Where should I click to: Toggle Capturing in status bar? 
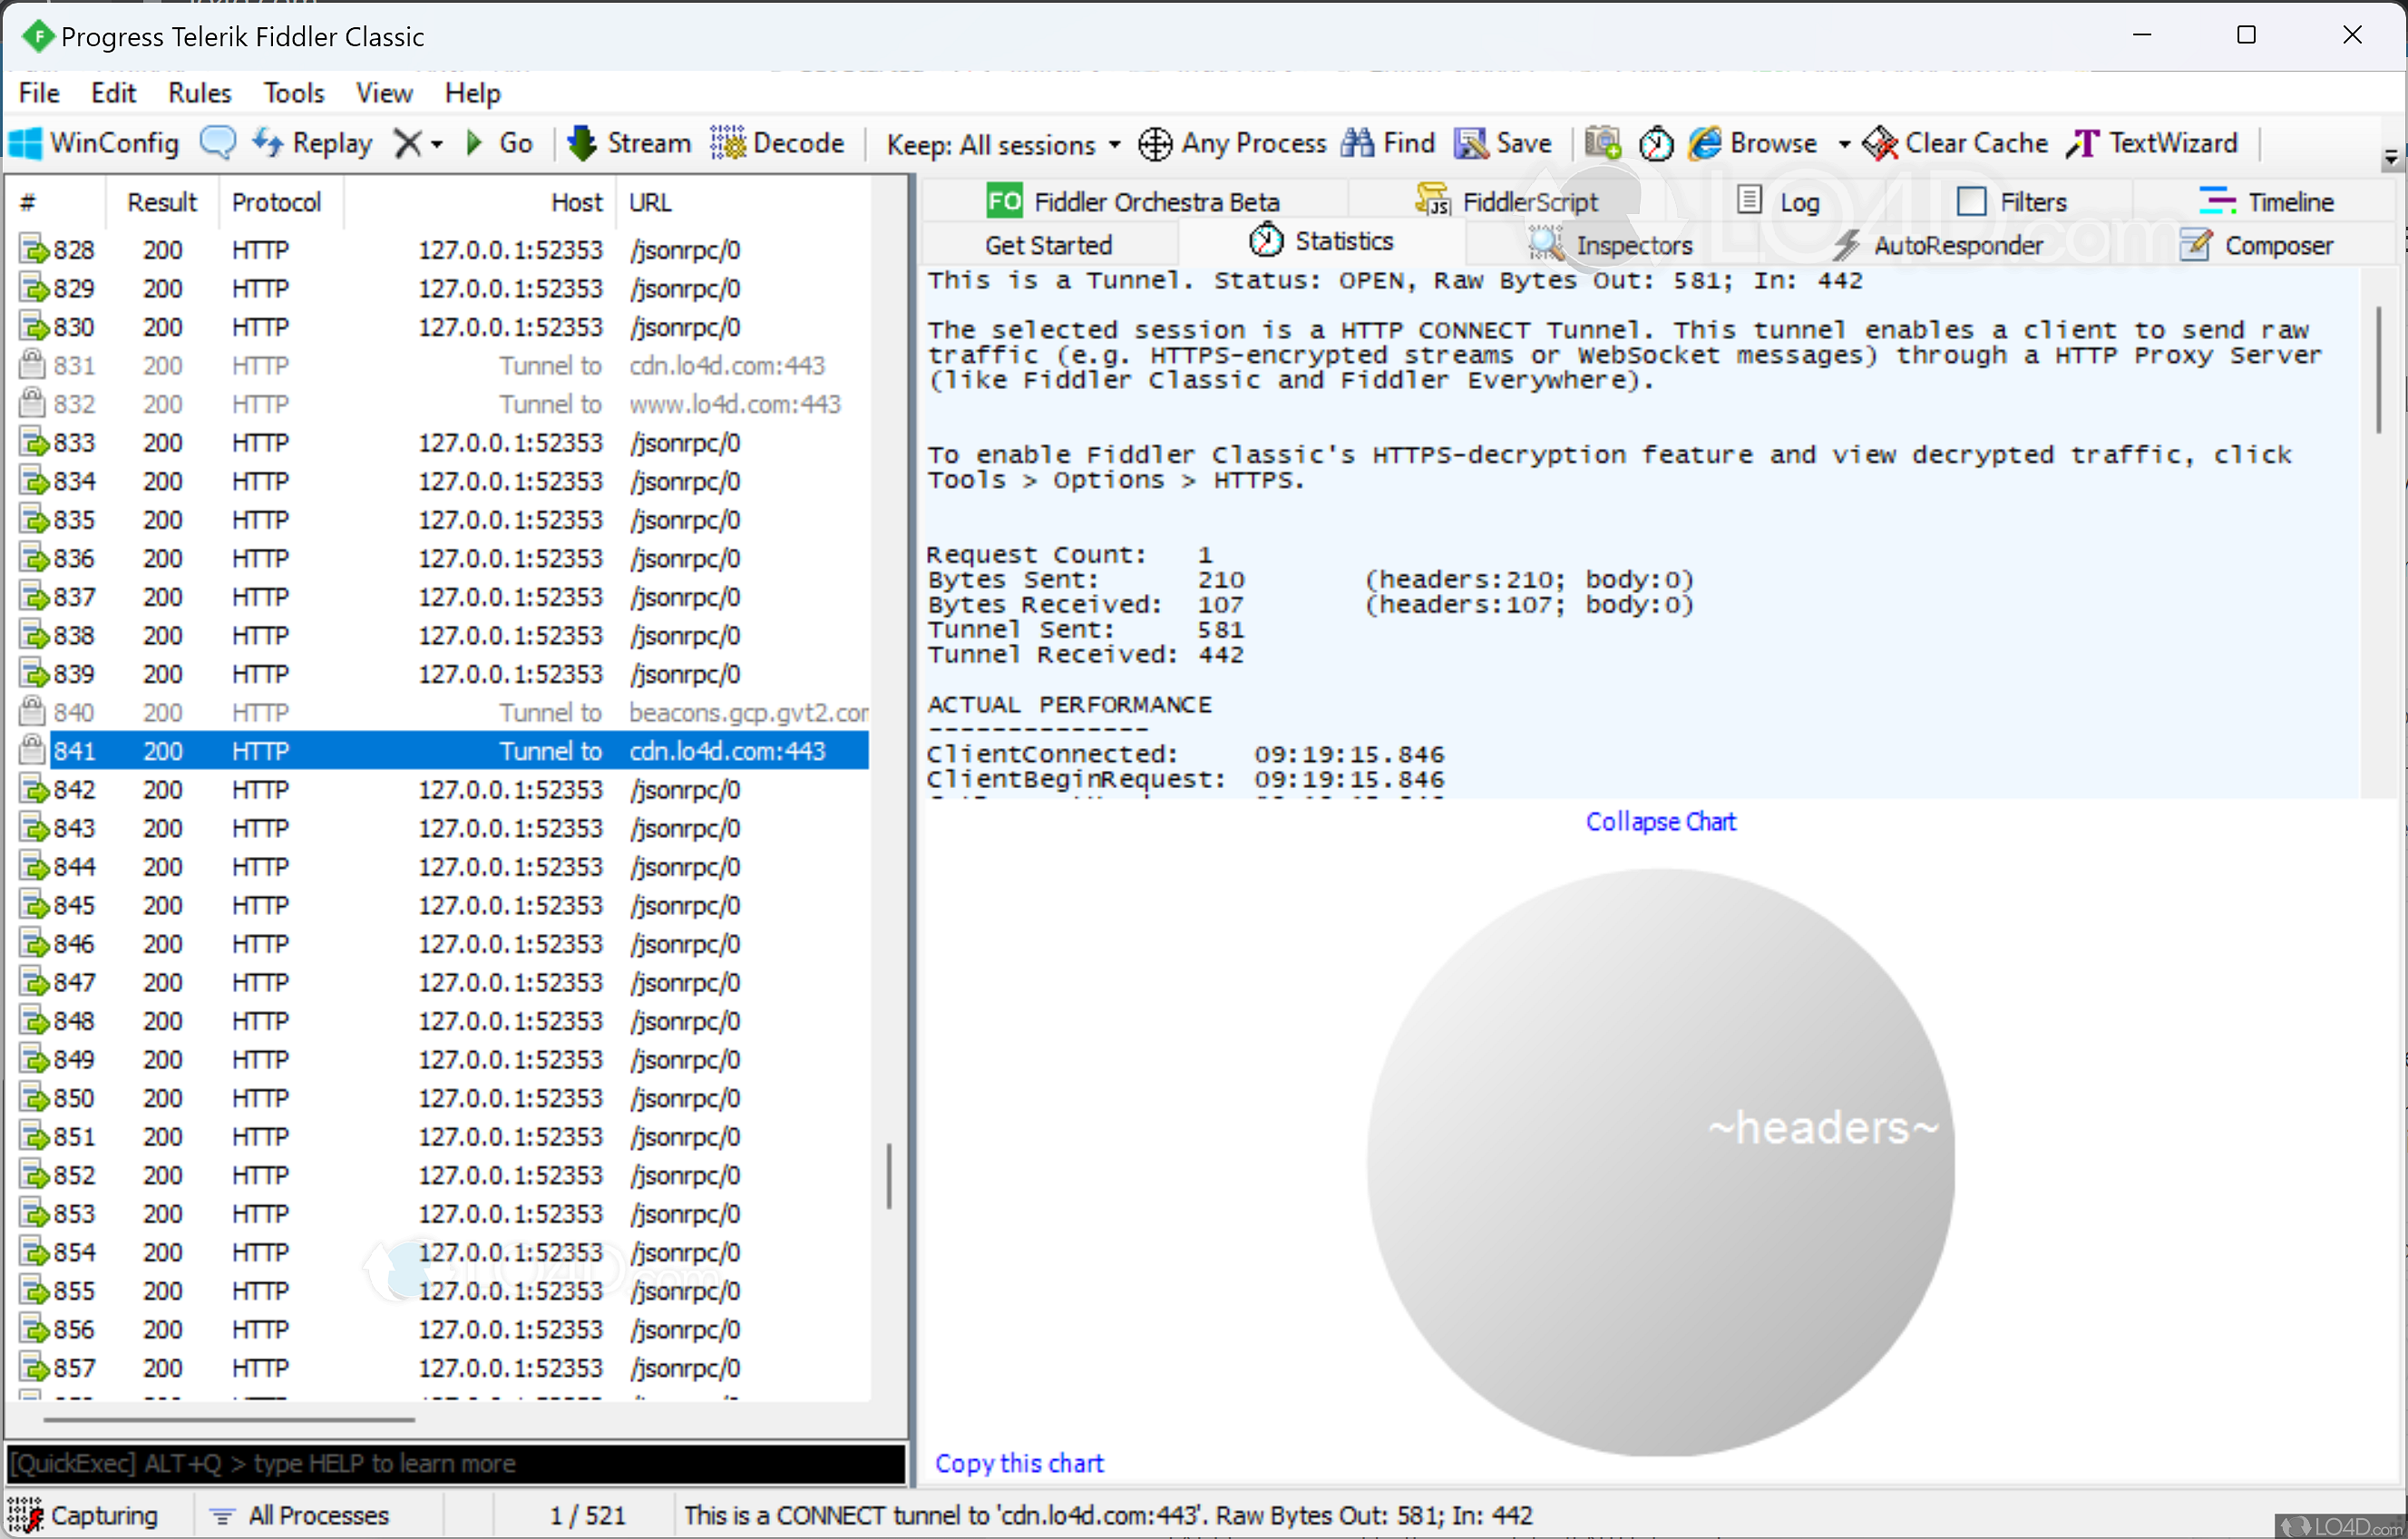point(83,1516)
